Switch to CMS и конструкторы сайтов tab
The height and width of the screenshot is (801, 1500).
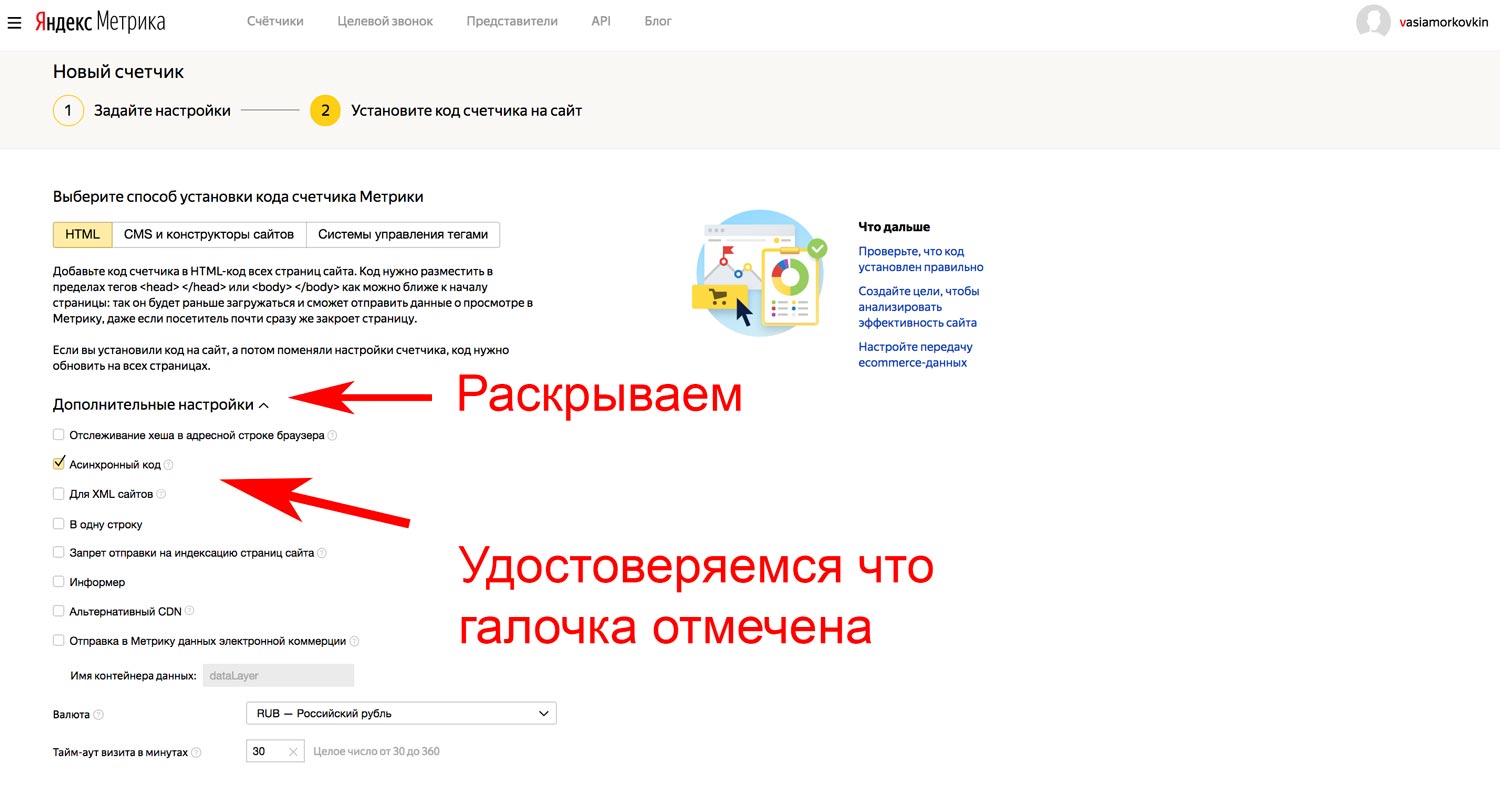point(209,235)
